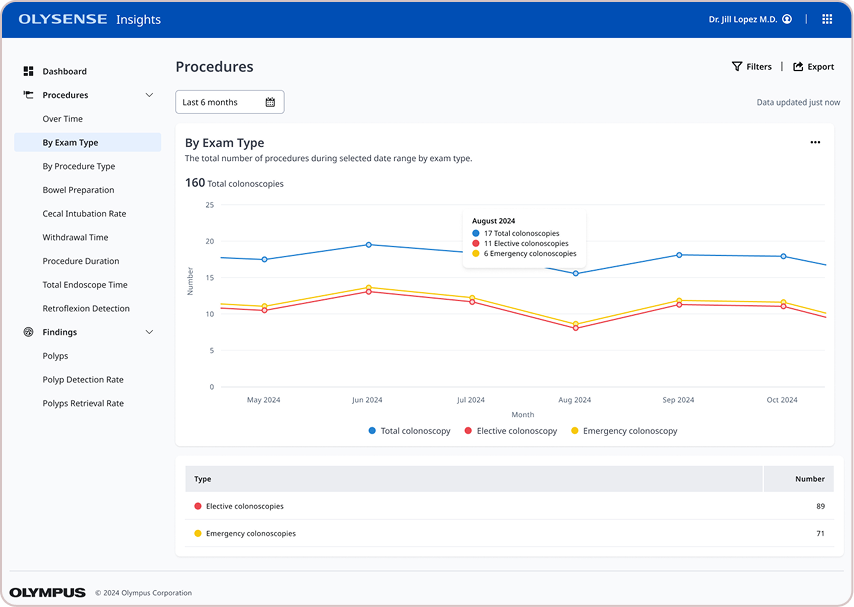The image size is (854, 607).
Task: Click blue Total data point for Sep 2024
Action: coord(679,255)
